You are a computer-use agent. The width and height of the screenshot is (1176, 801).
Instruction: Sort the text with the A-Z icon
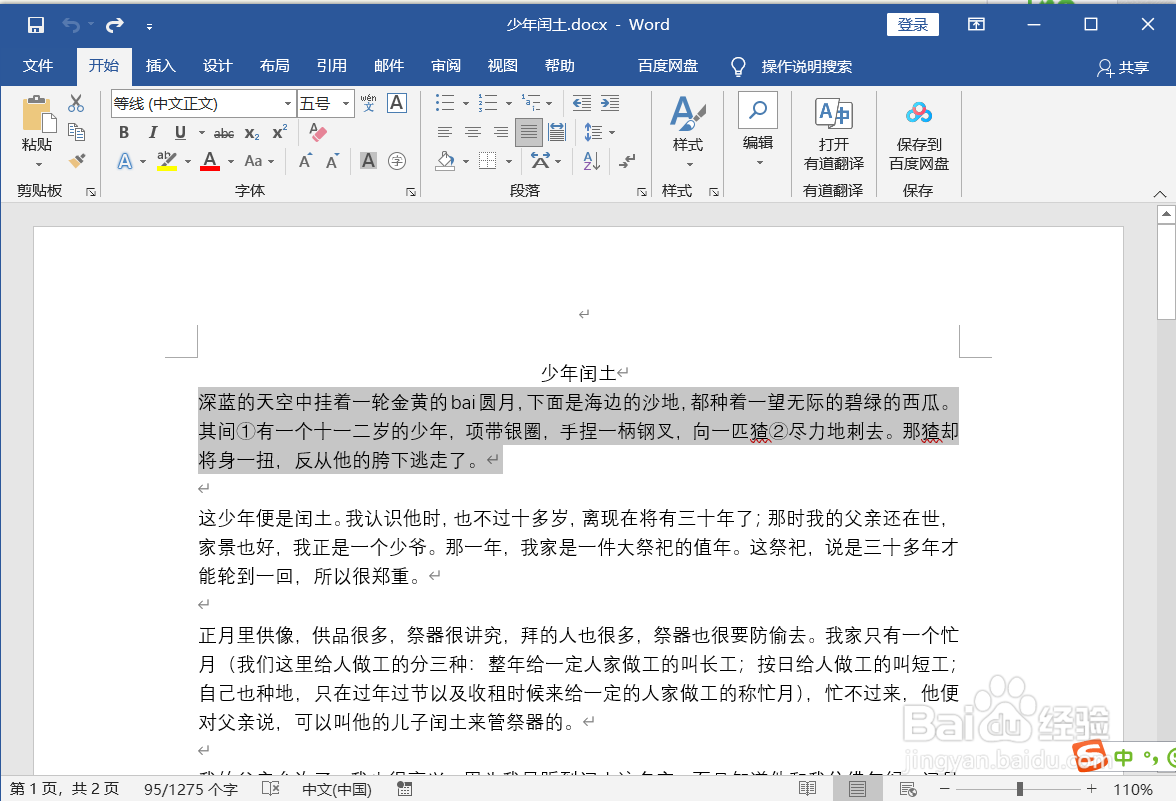click(592, 161)
